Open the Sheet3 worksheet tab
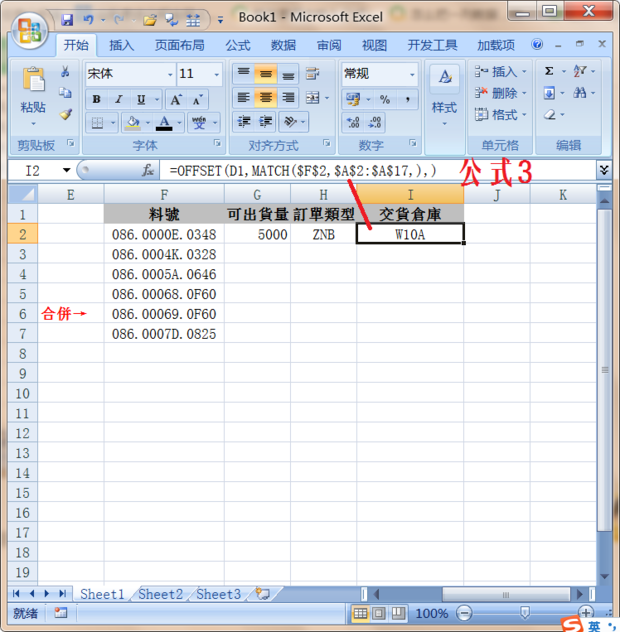620x632 pixels. point(218,594)
